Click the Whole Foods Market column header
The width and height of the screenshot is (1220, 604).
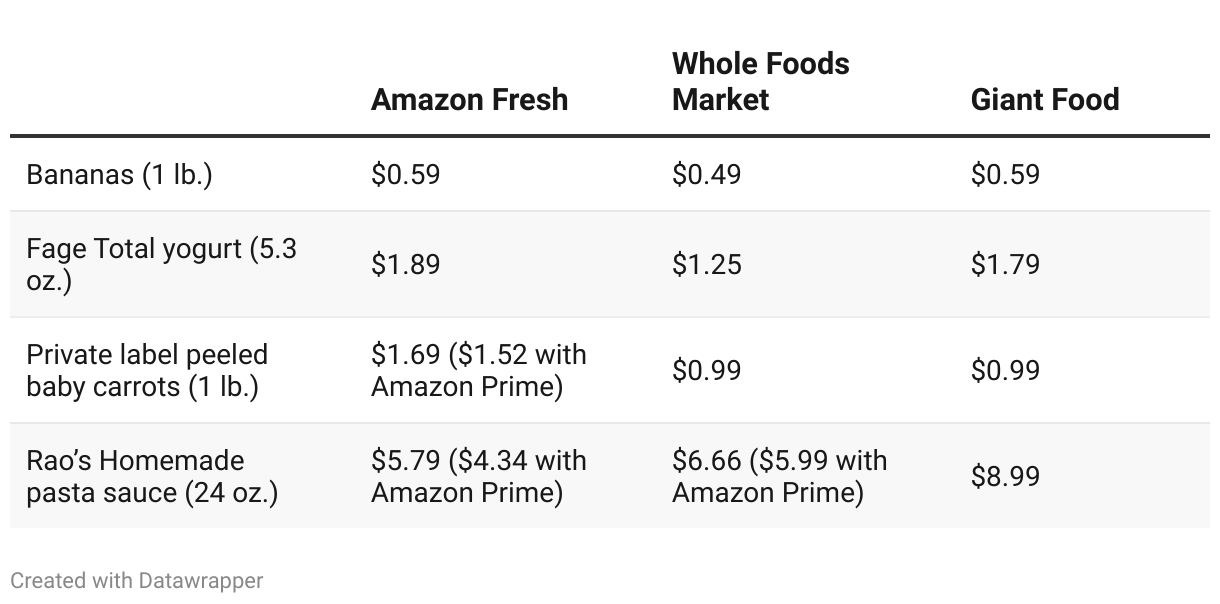click(760, 81)
